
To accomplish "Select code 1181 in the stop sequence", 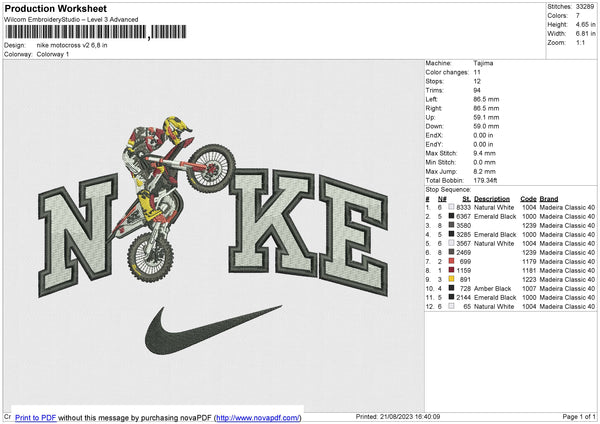I will (529, 270).
